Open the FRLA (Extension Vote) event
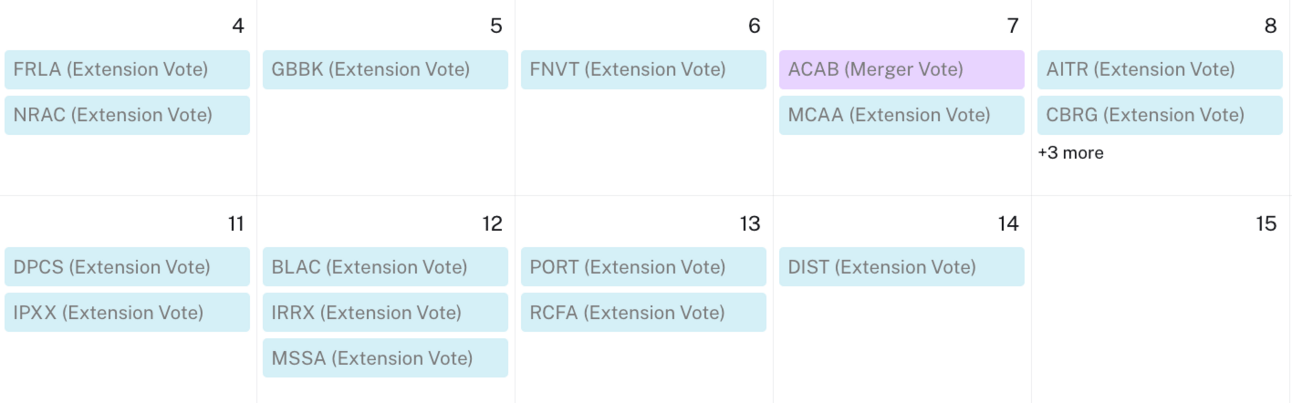The width and height of the screenshot is (1292, 403). pos(127,70)
